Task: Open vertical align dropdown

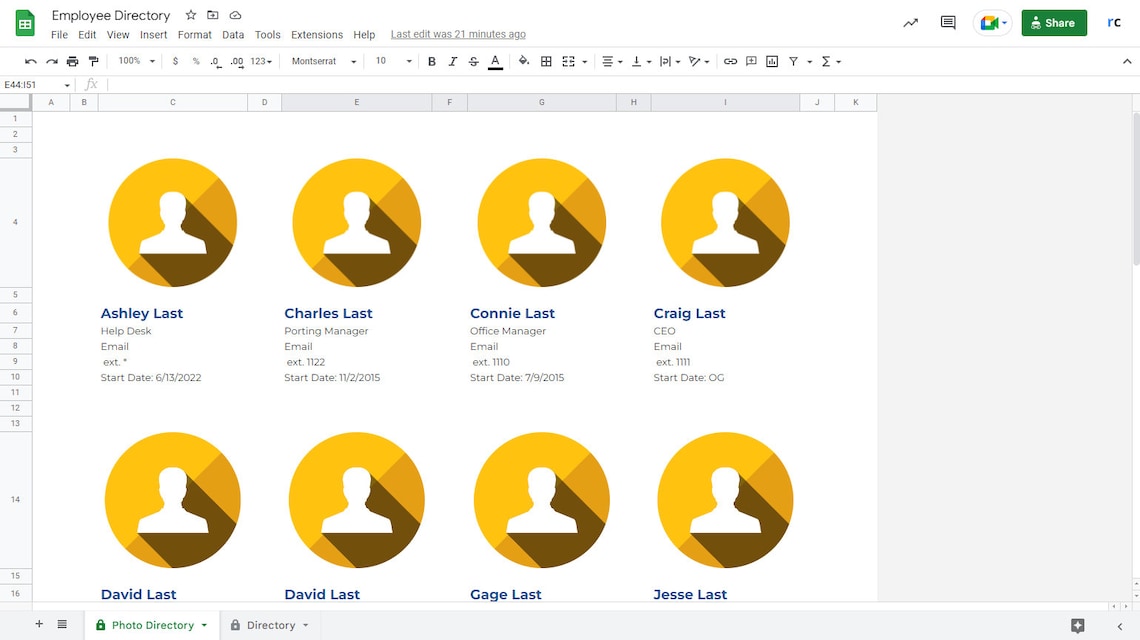Action: coord(641,62)
